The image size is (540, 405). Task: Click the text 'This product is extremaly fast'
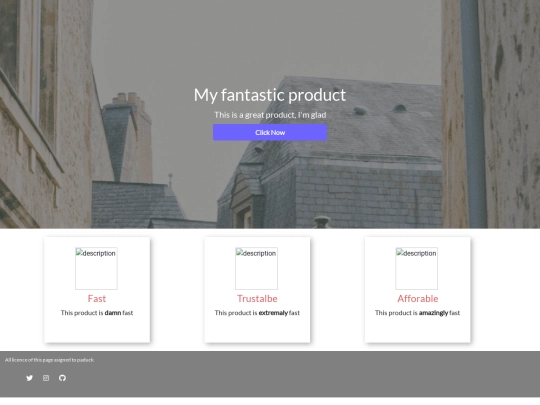coord(257,313)
